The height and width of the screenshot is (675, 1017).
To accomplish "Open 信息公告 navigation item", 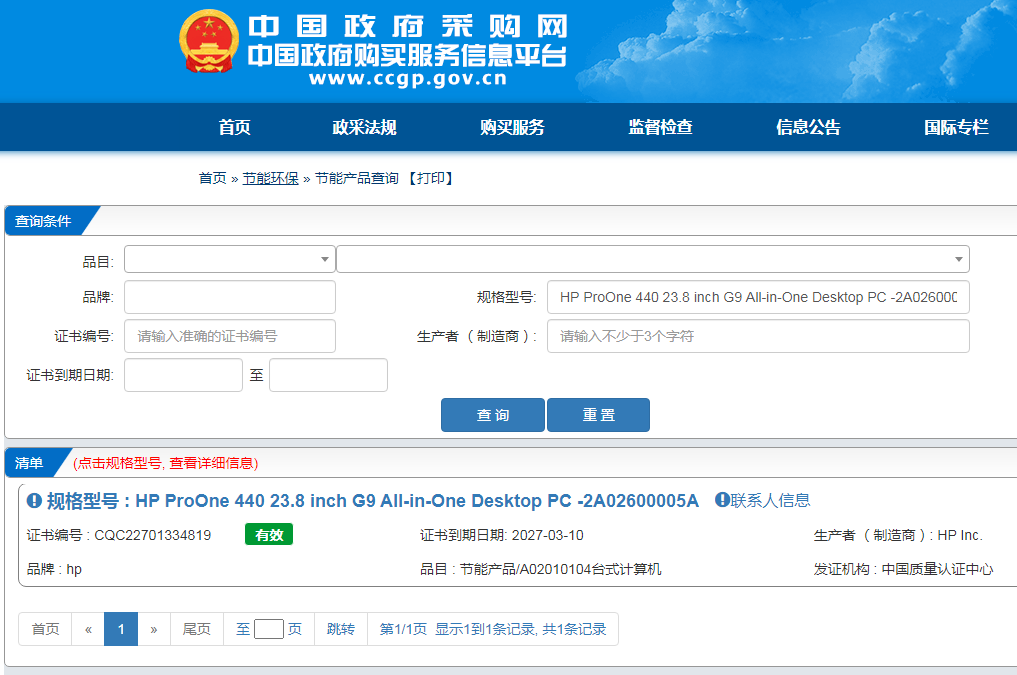I will (808, 127).
